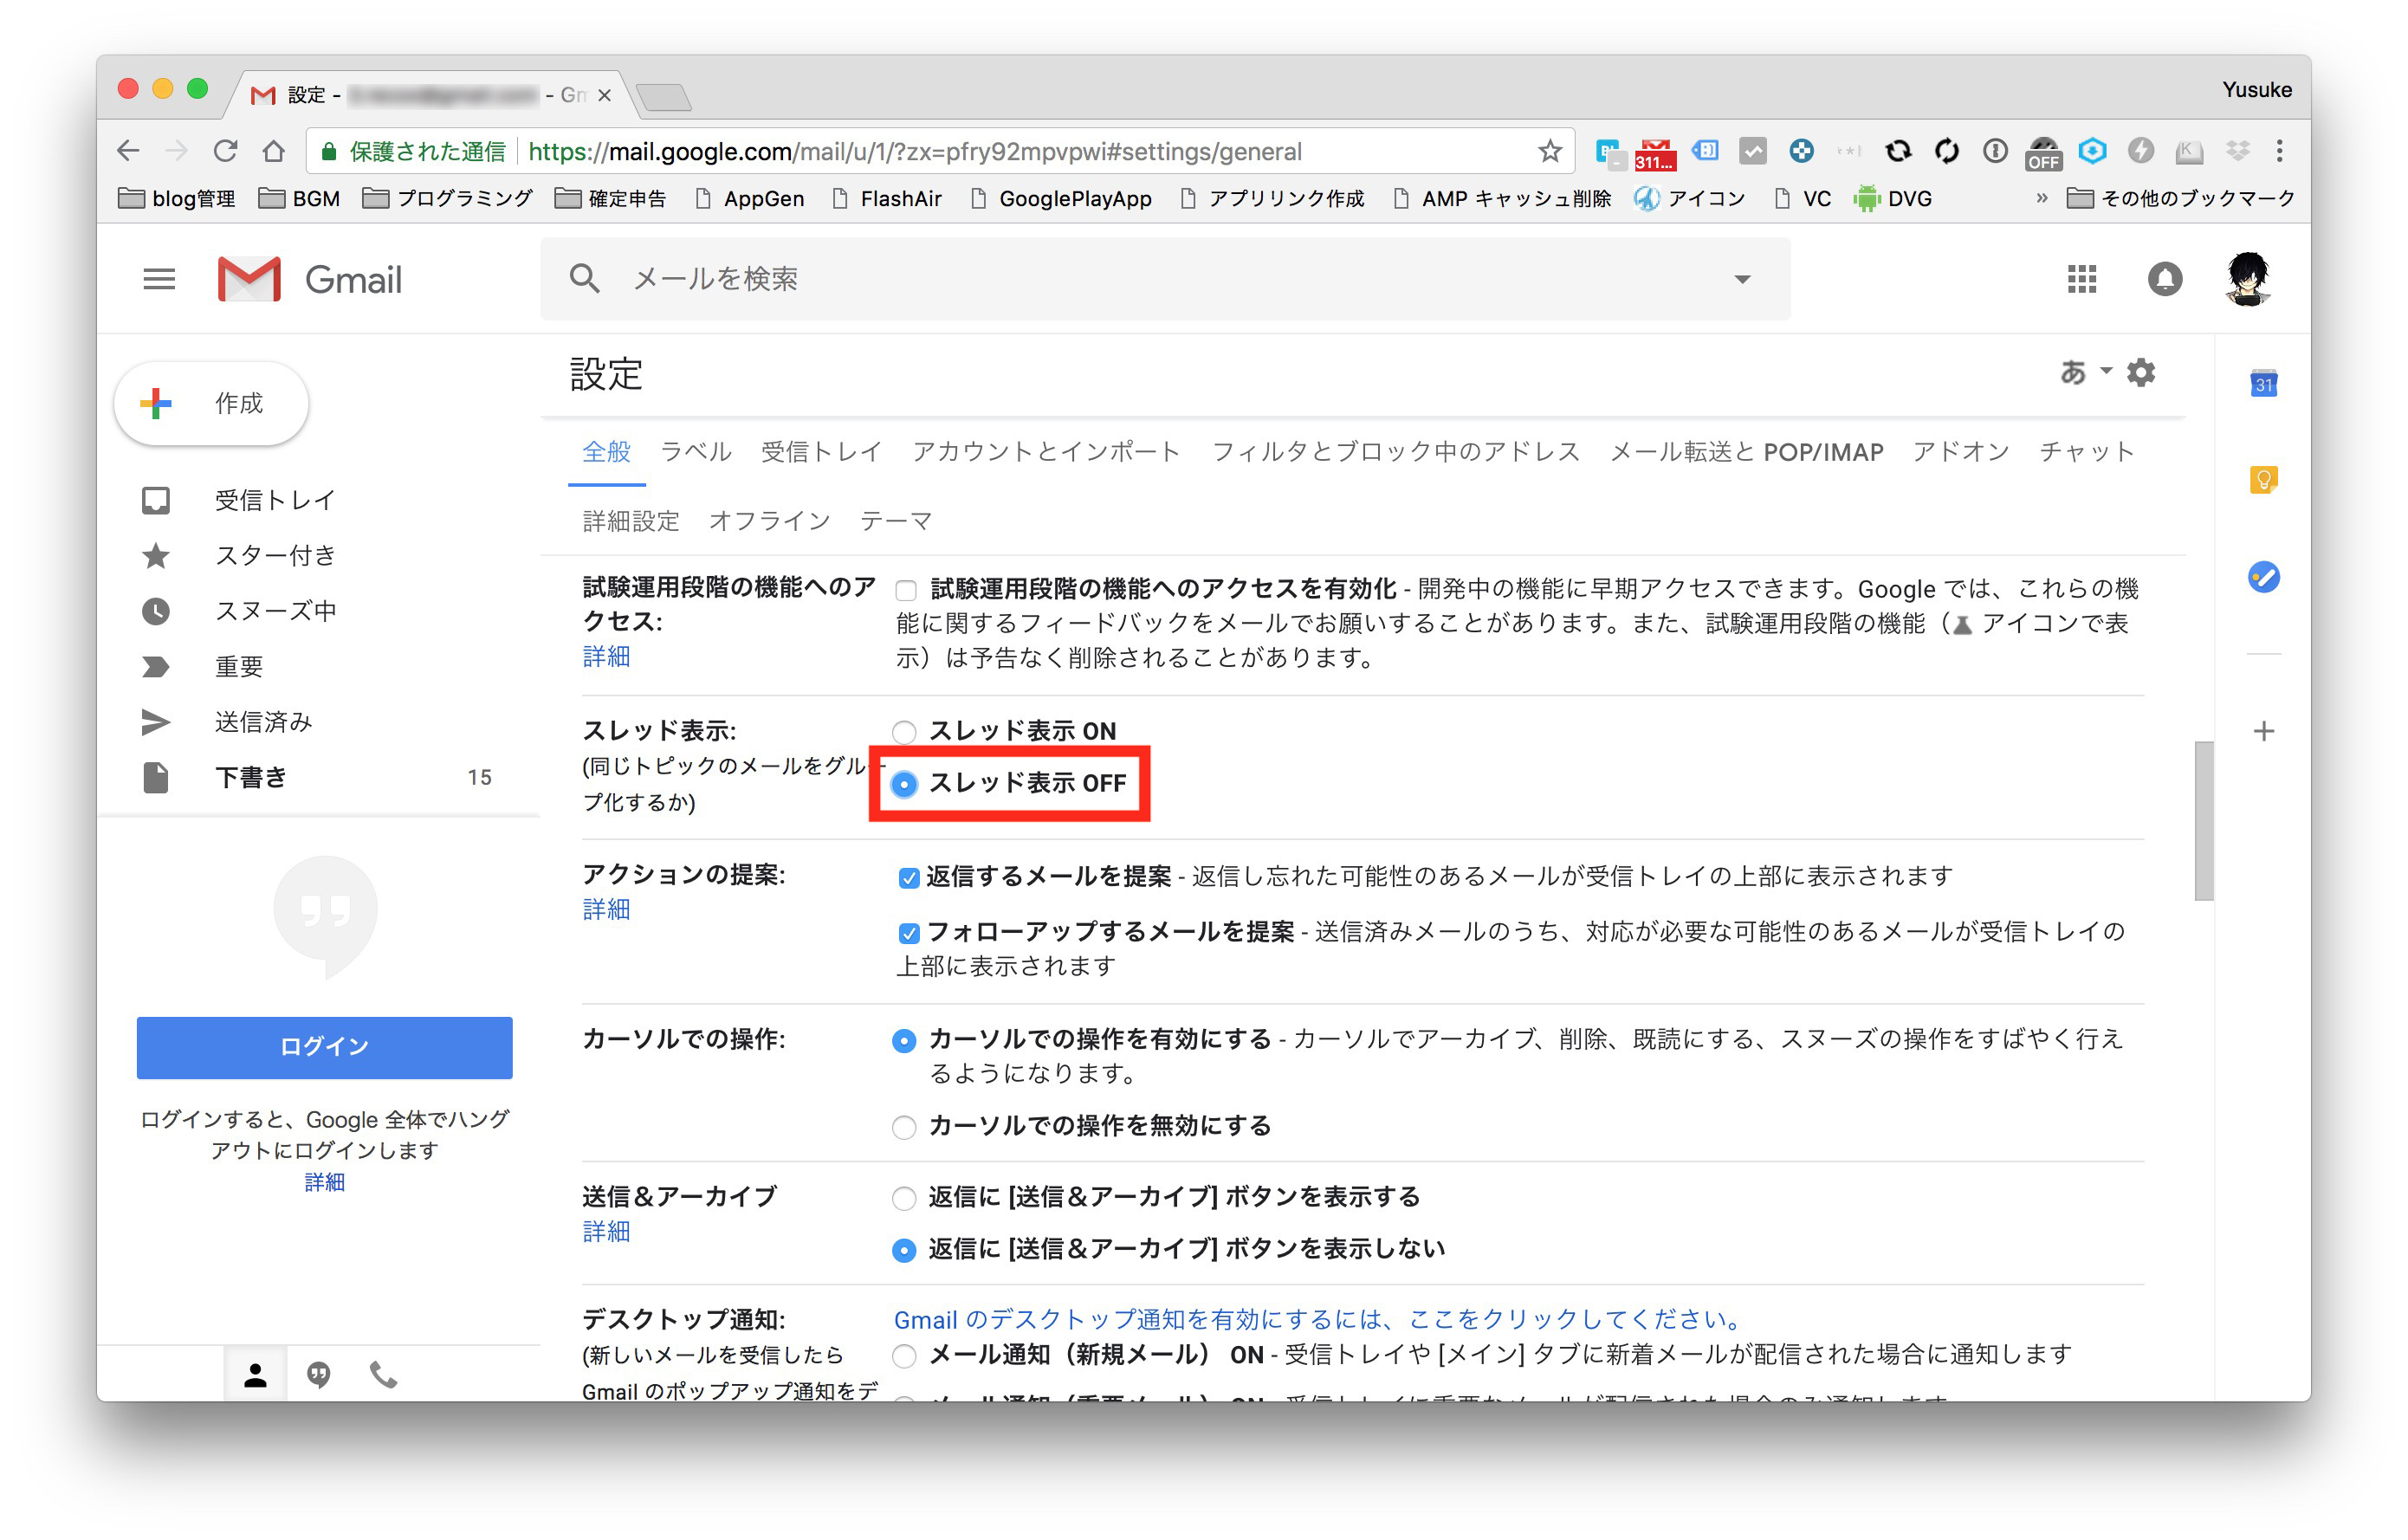This screenshot has height=1540, width=2408.
Task: Open the input tools あ dropdown arrow
Action: pos(2105,371)
